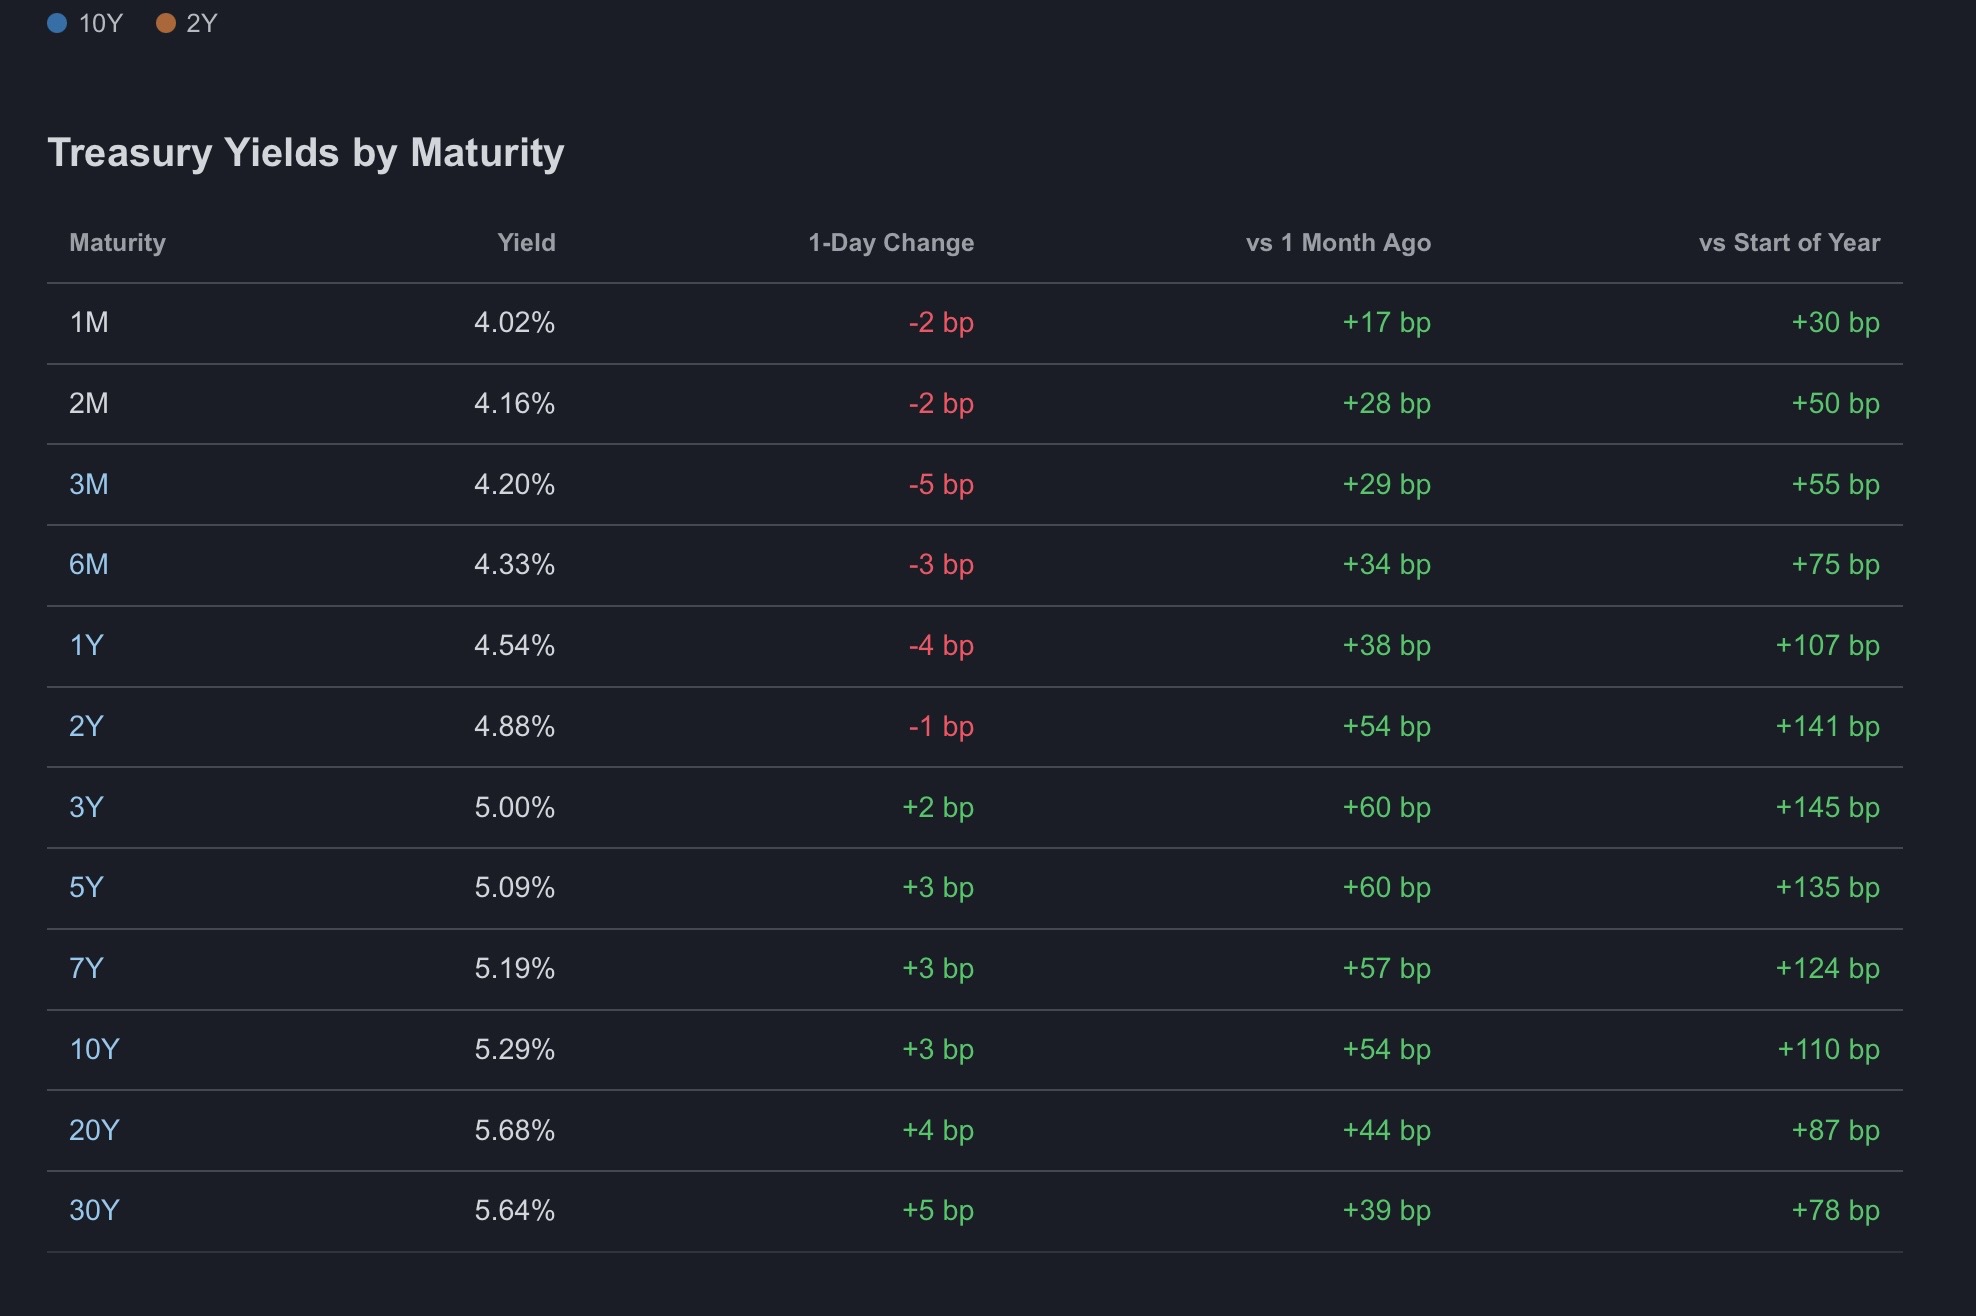This screenshot has height=1316, width=1976.
Task: Click the +30 bp year-to-date value
Action: 1835,323
